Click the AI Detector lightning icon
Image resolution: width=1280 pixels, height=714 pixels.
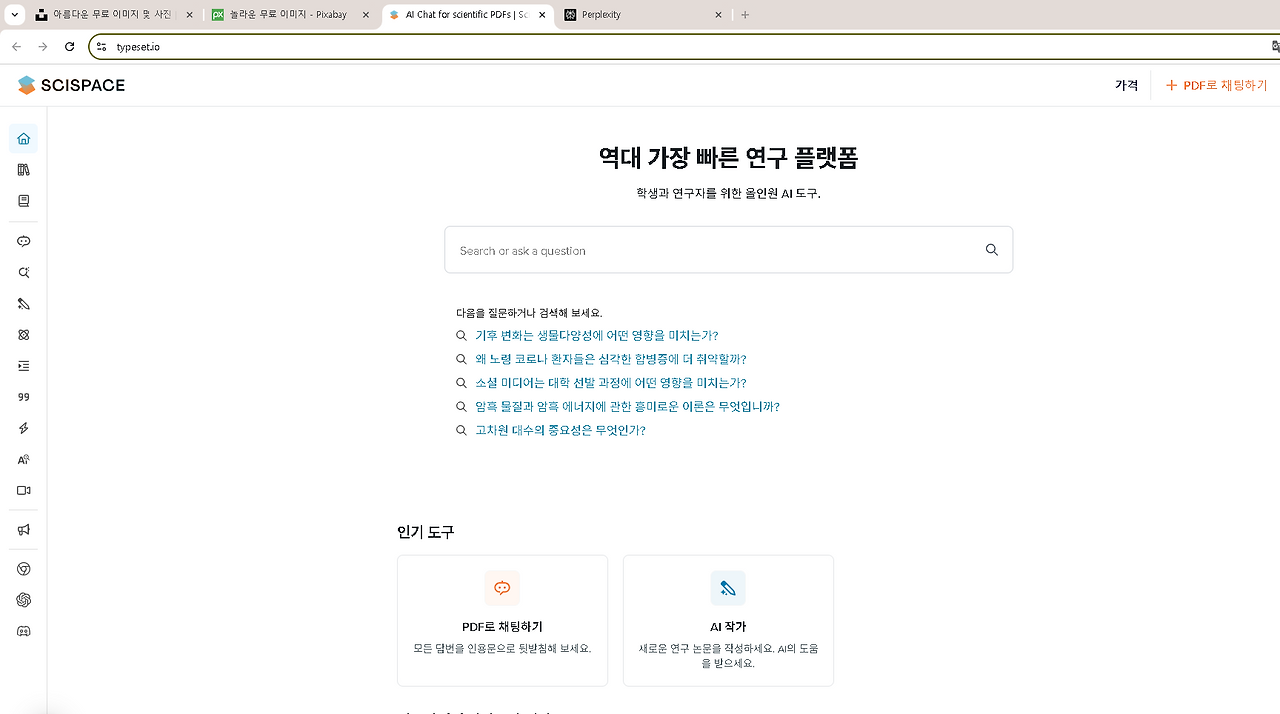[x=23, y=428]
